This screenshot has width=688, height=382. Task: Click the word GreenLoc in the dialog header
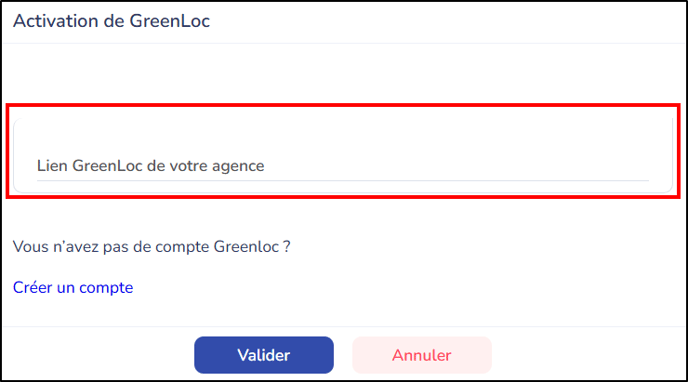pyautogui.click(x=169, y=21)
